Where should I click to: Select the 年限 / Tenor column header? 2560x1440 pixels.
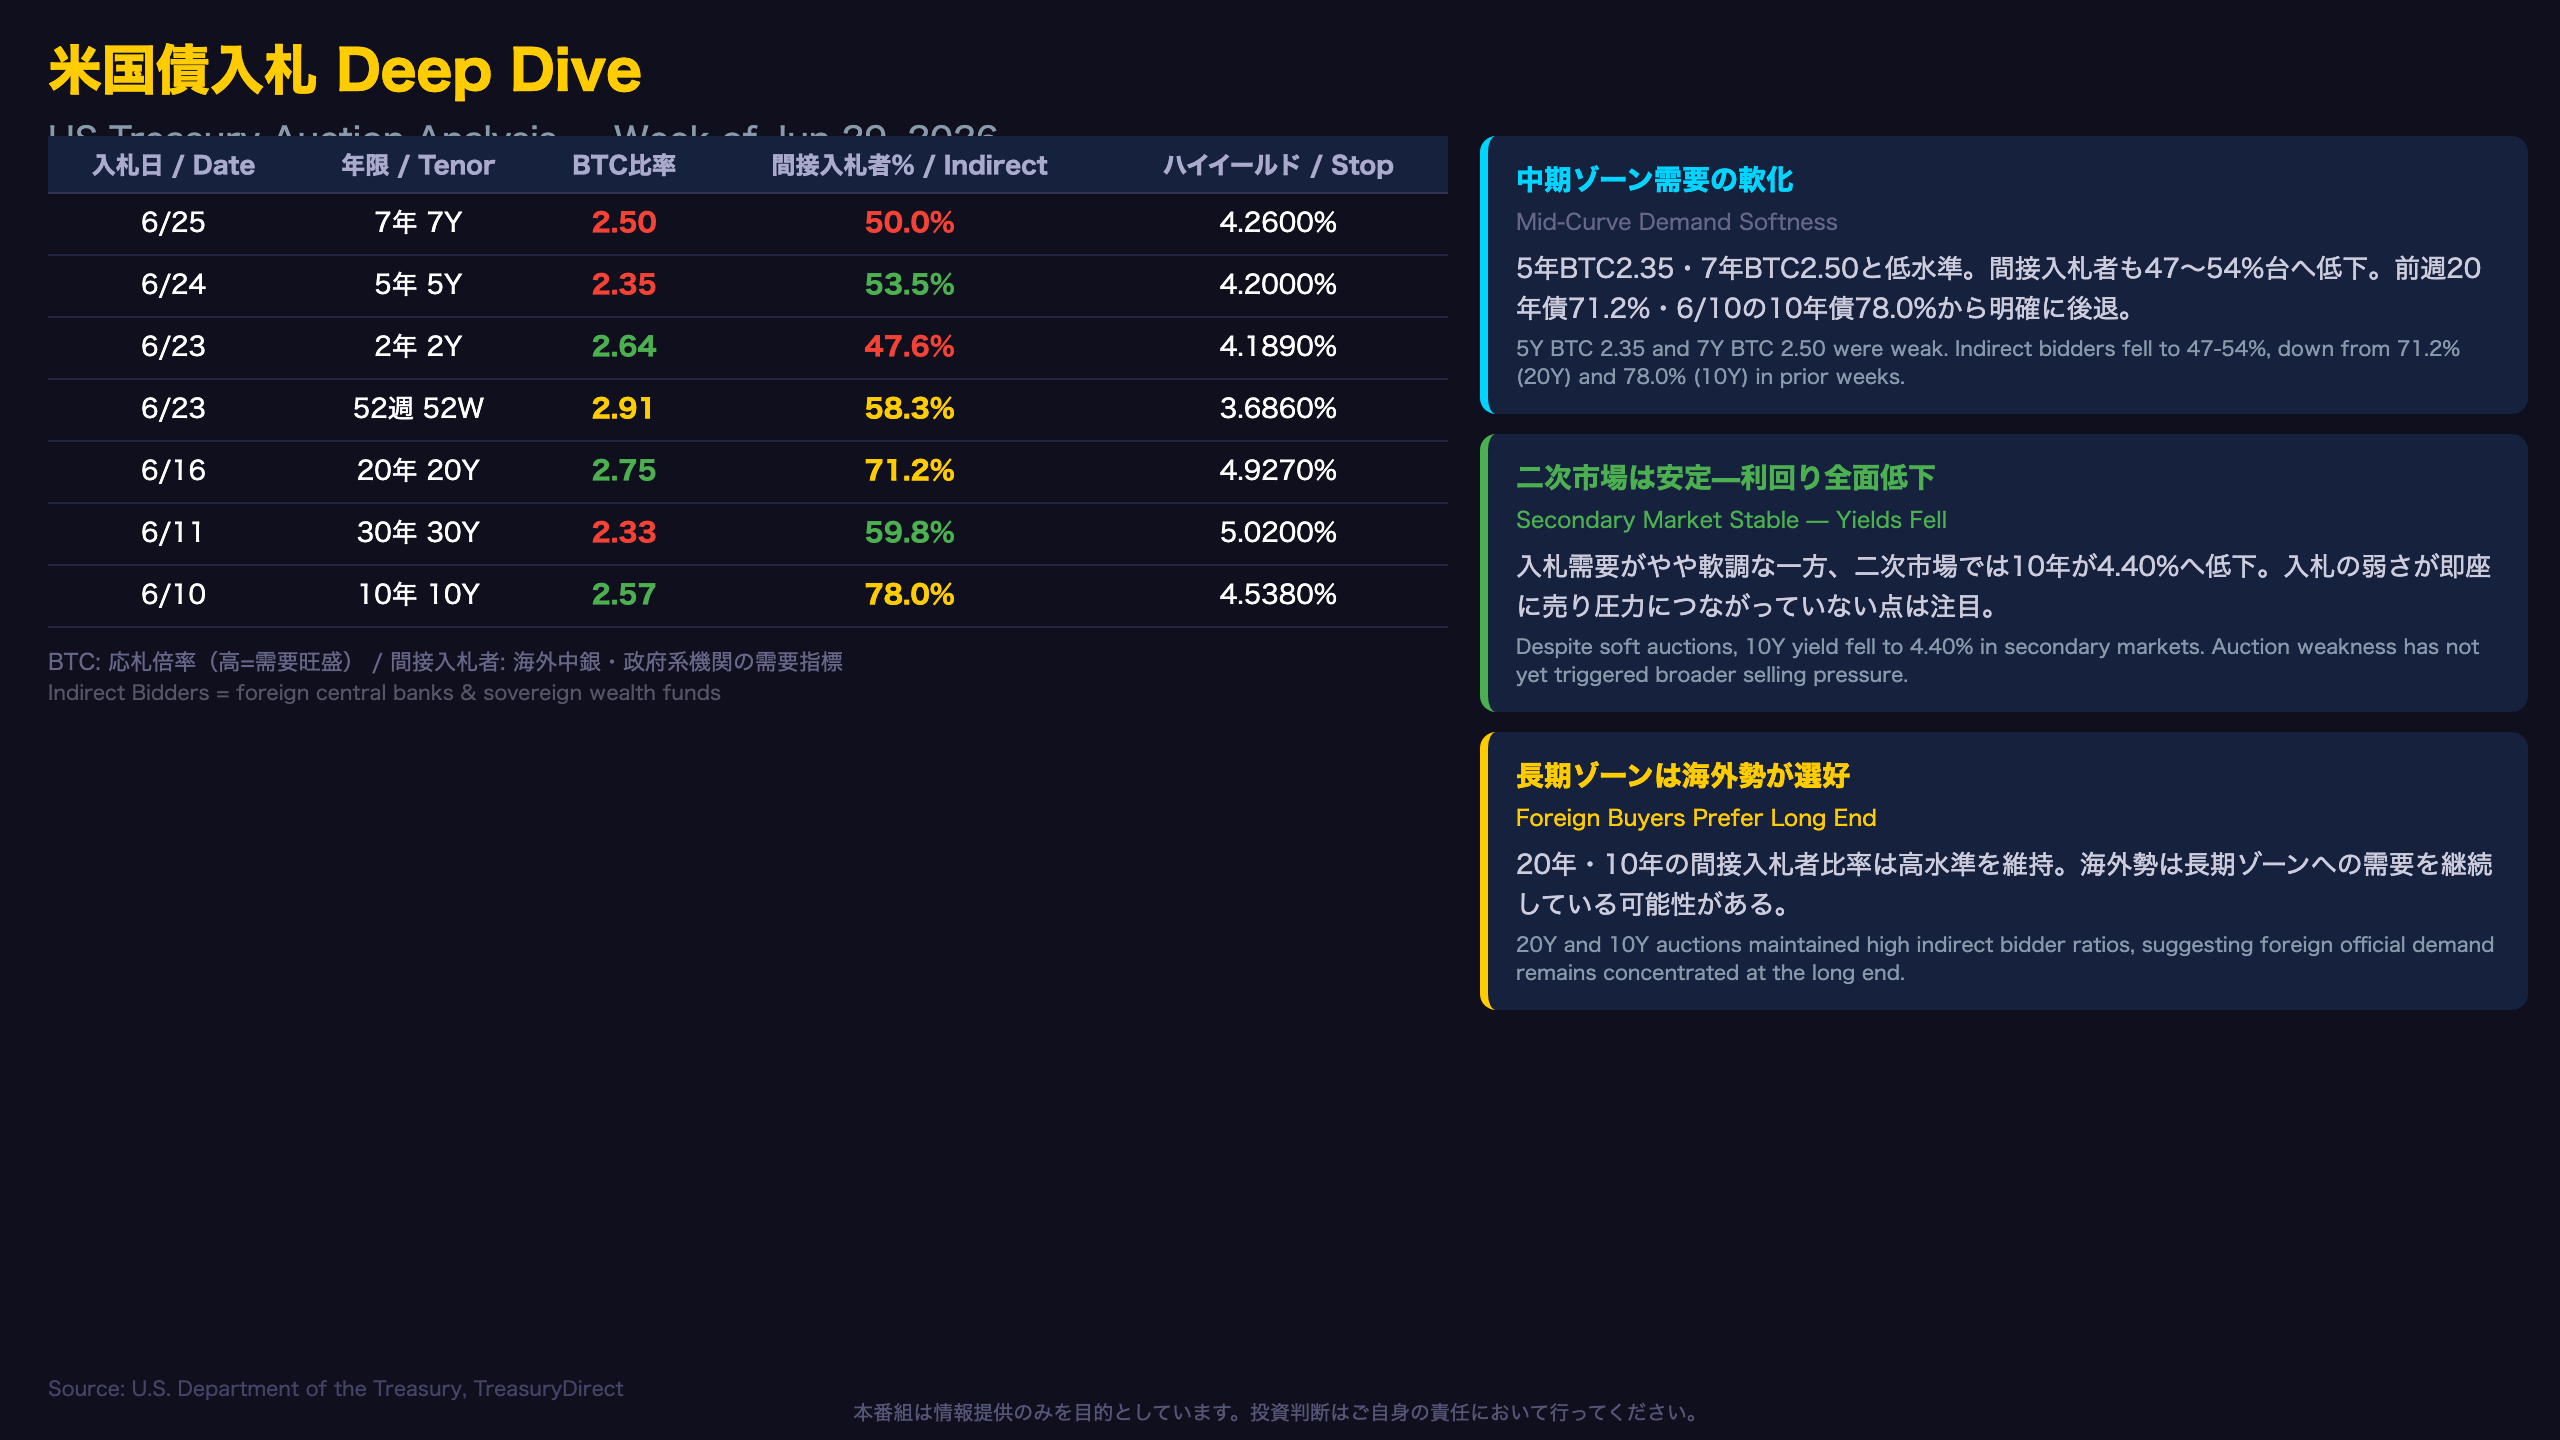[418, 165]
